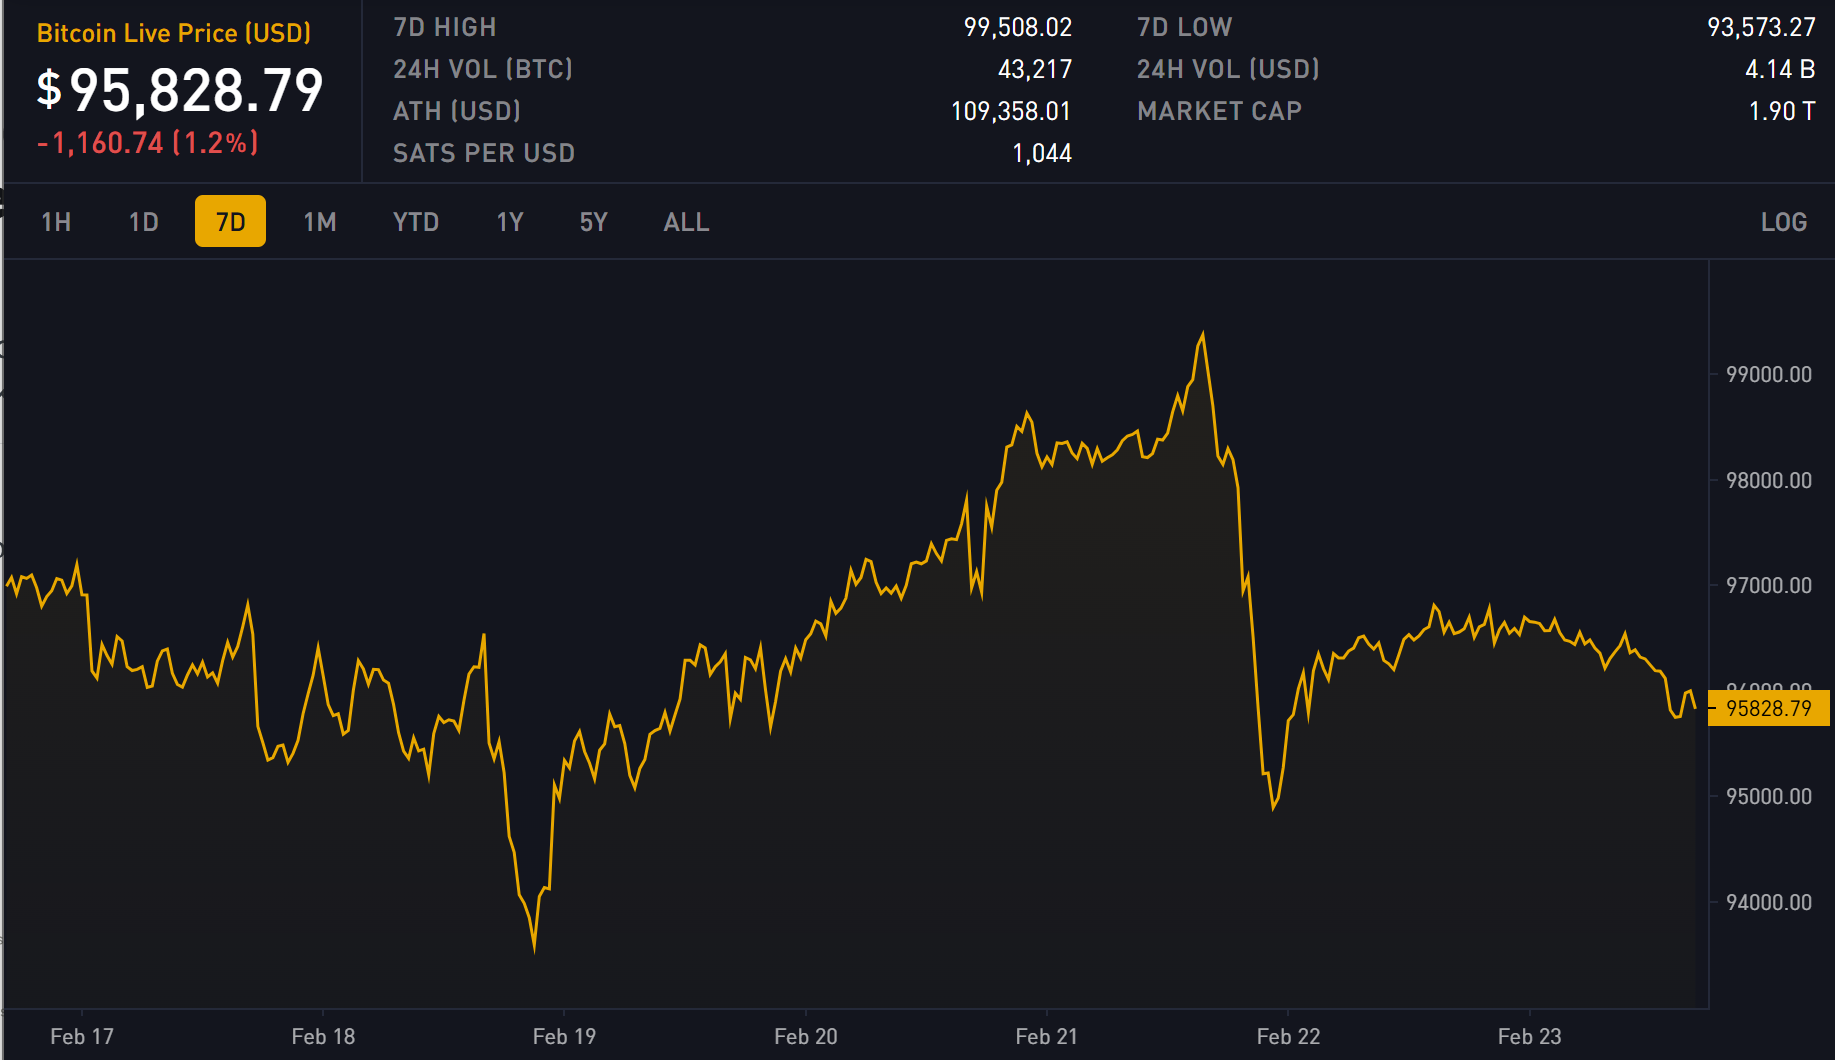Image resolution: width=1835 pixels, height=1060 pixels.
Task: Click the ATH (USD) stat label
Action: (457, 111)
